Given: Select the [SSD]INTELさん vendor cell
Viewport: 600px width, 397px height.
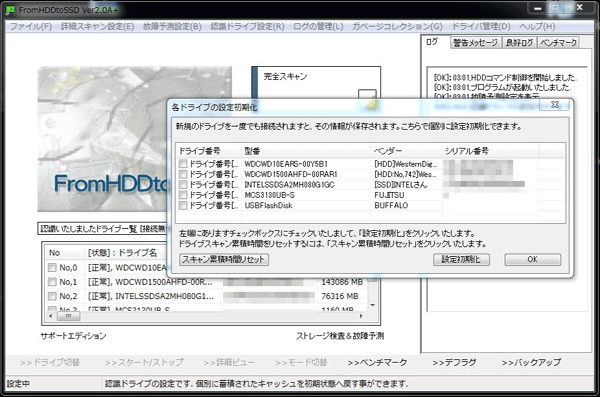Looking at the screenshot, I should point(401,185).
